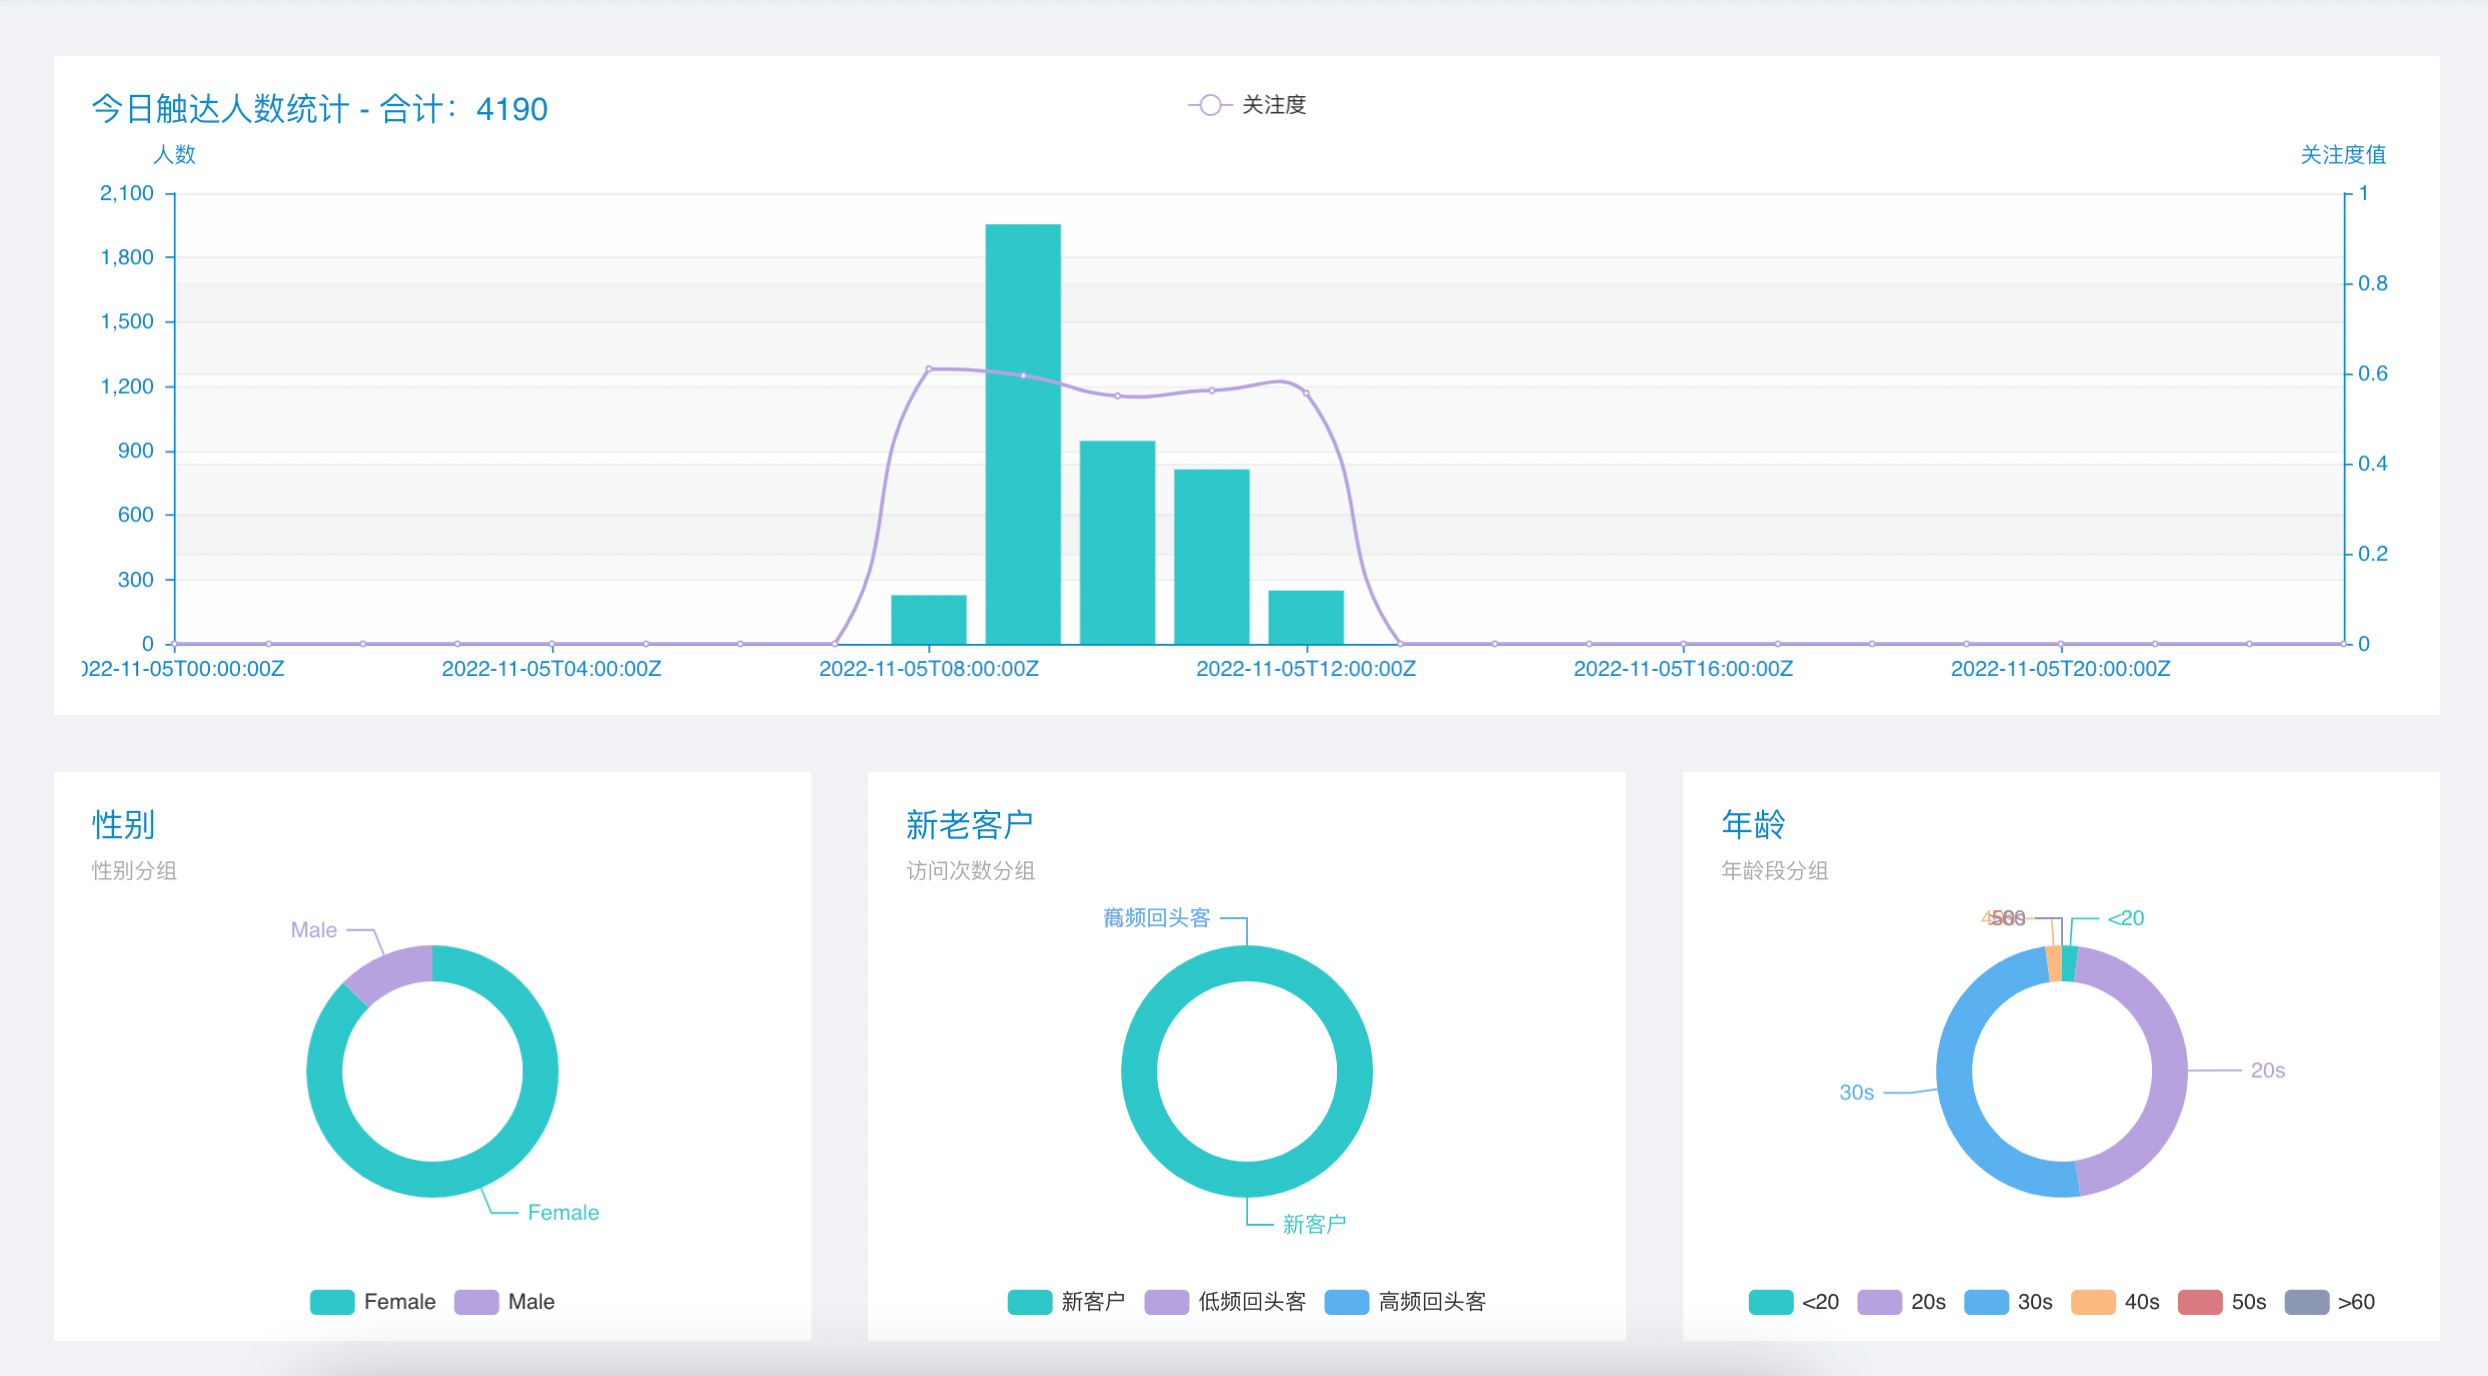The height and width of the screenshot is (1376, 2488).
Task: Click the 高频回头客 pie label
Action: [1157, 918]
